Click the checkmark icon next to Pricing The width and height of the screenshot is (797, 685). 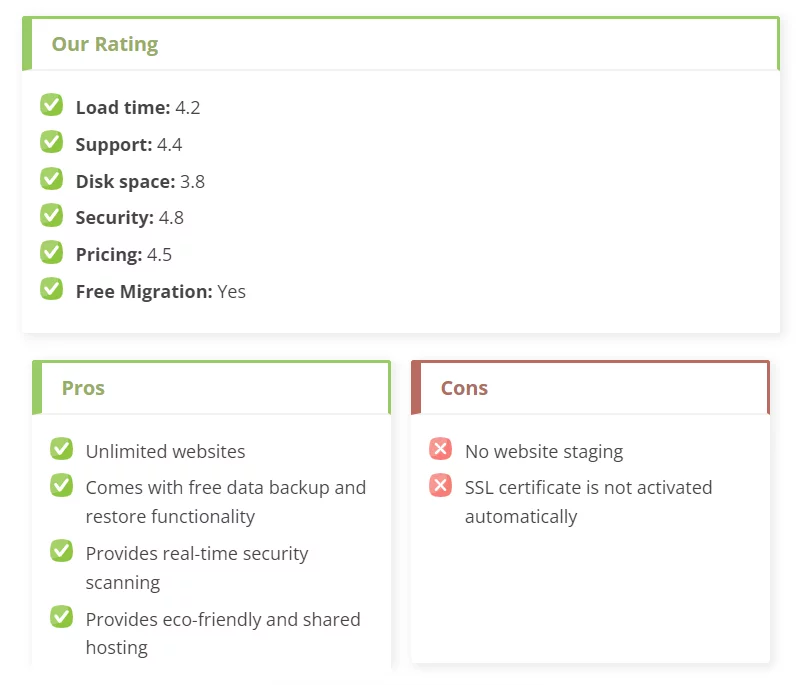pyautogui.click(x=51, y=252)
